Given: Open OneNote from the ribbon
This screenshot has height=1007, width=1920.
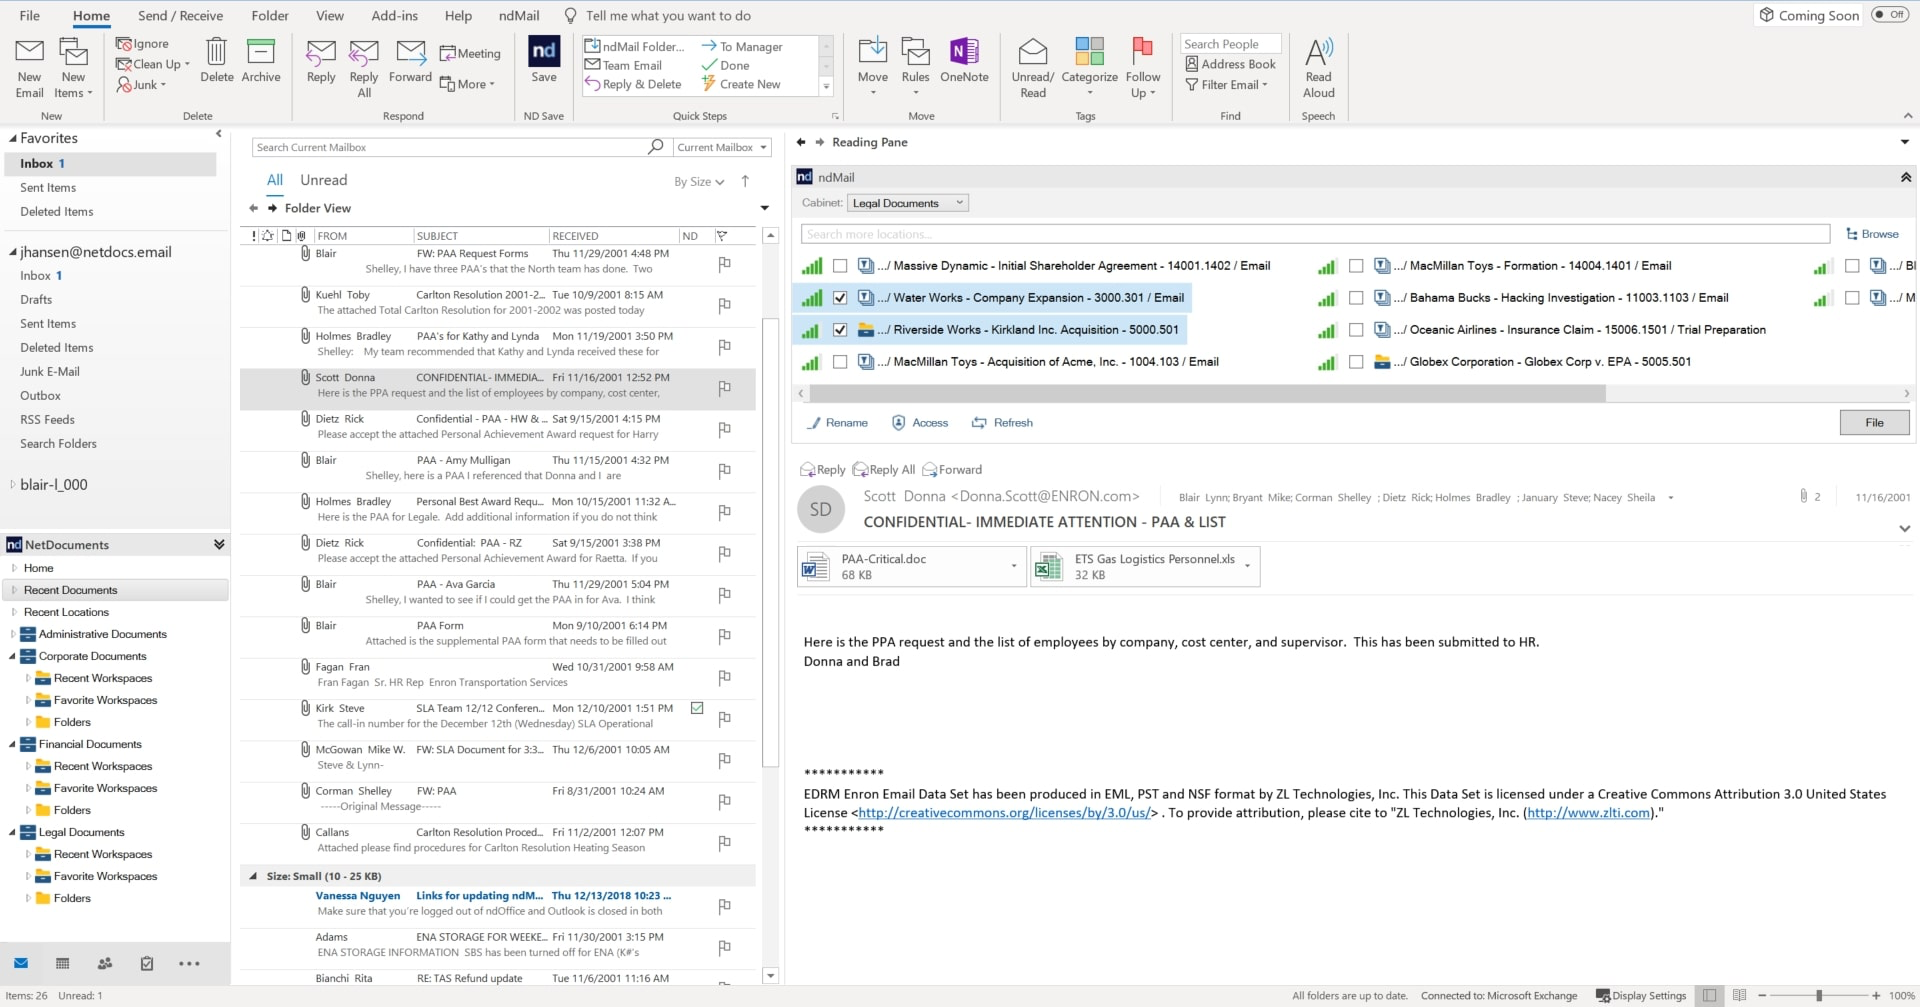Looking at the screenshot, I should pos(964,60).
